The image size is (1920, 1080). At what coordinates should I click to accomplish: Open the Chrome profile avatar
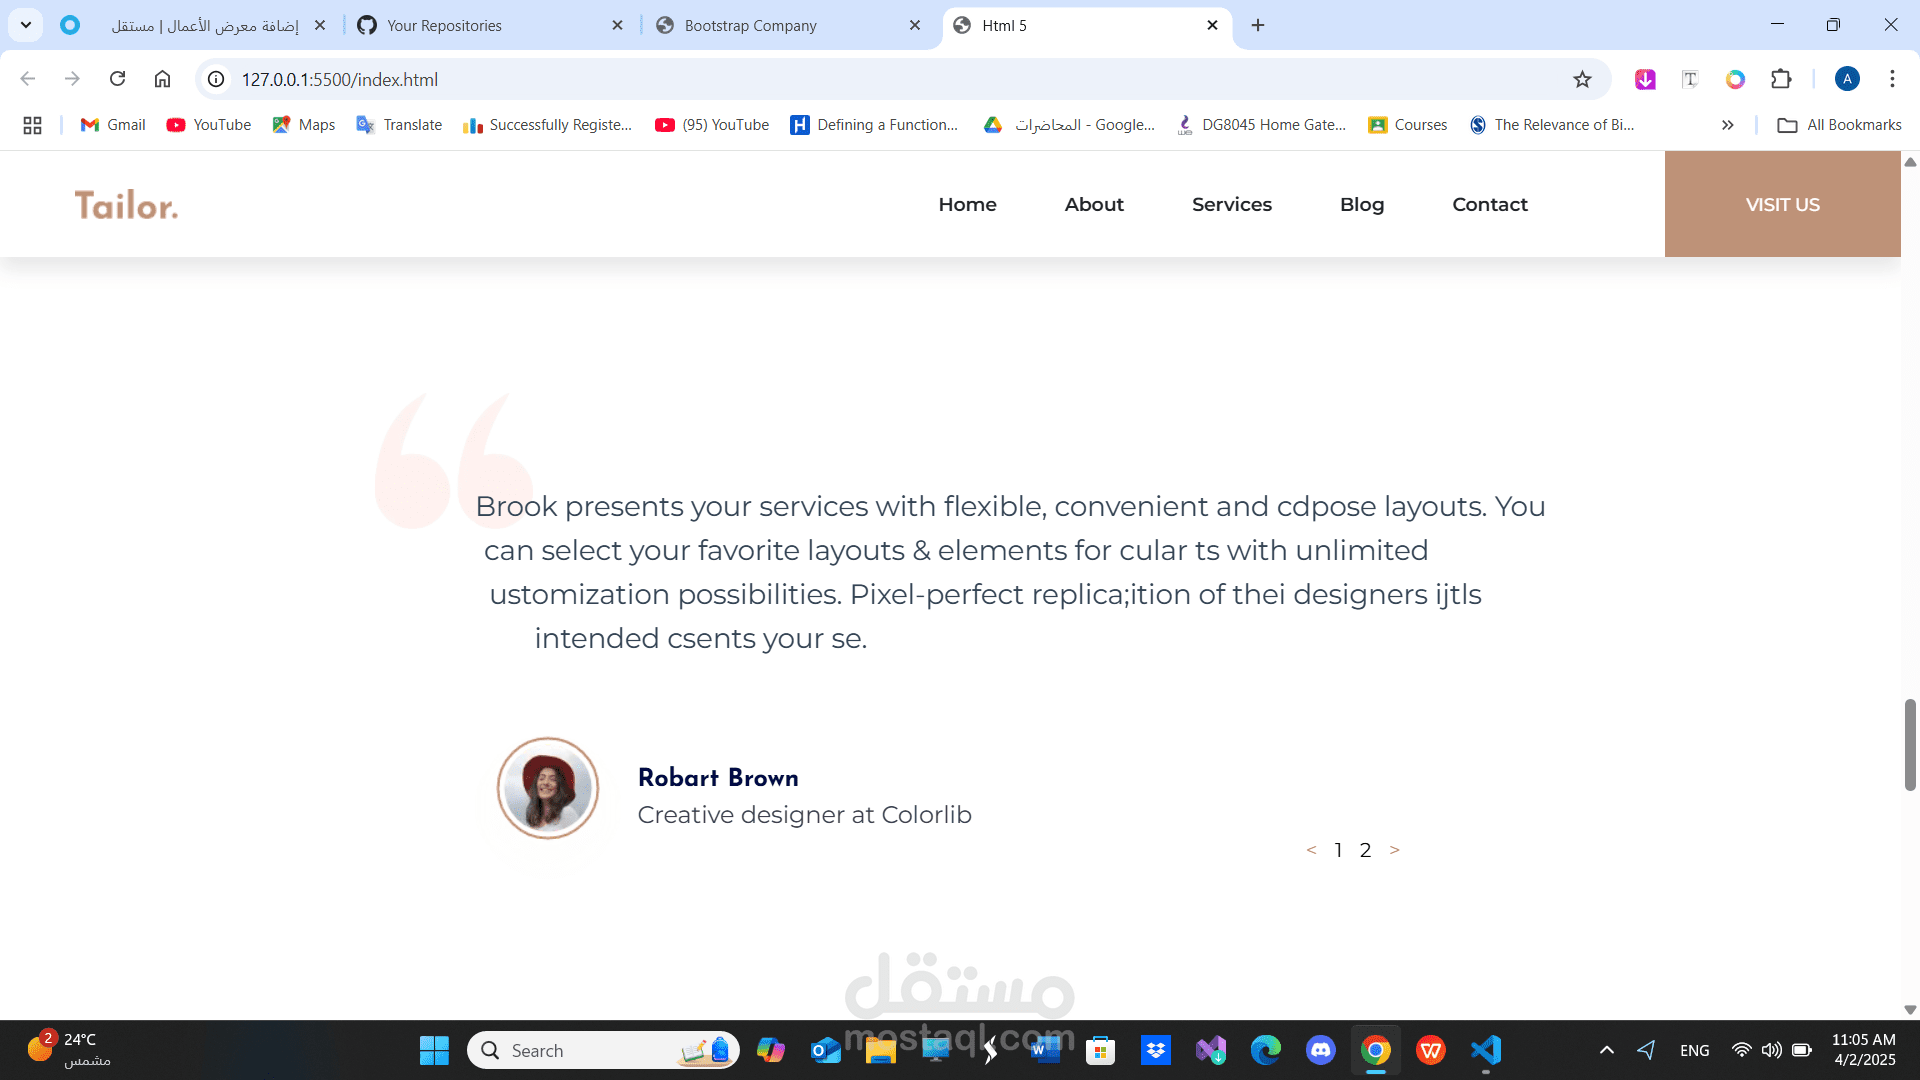tap(1847, 79)
